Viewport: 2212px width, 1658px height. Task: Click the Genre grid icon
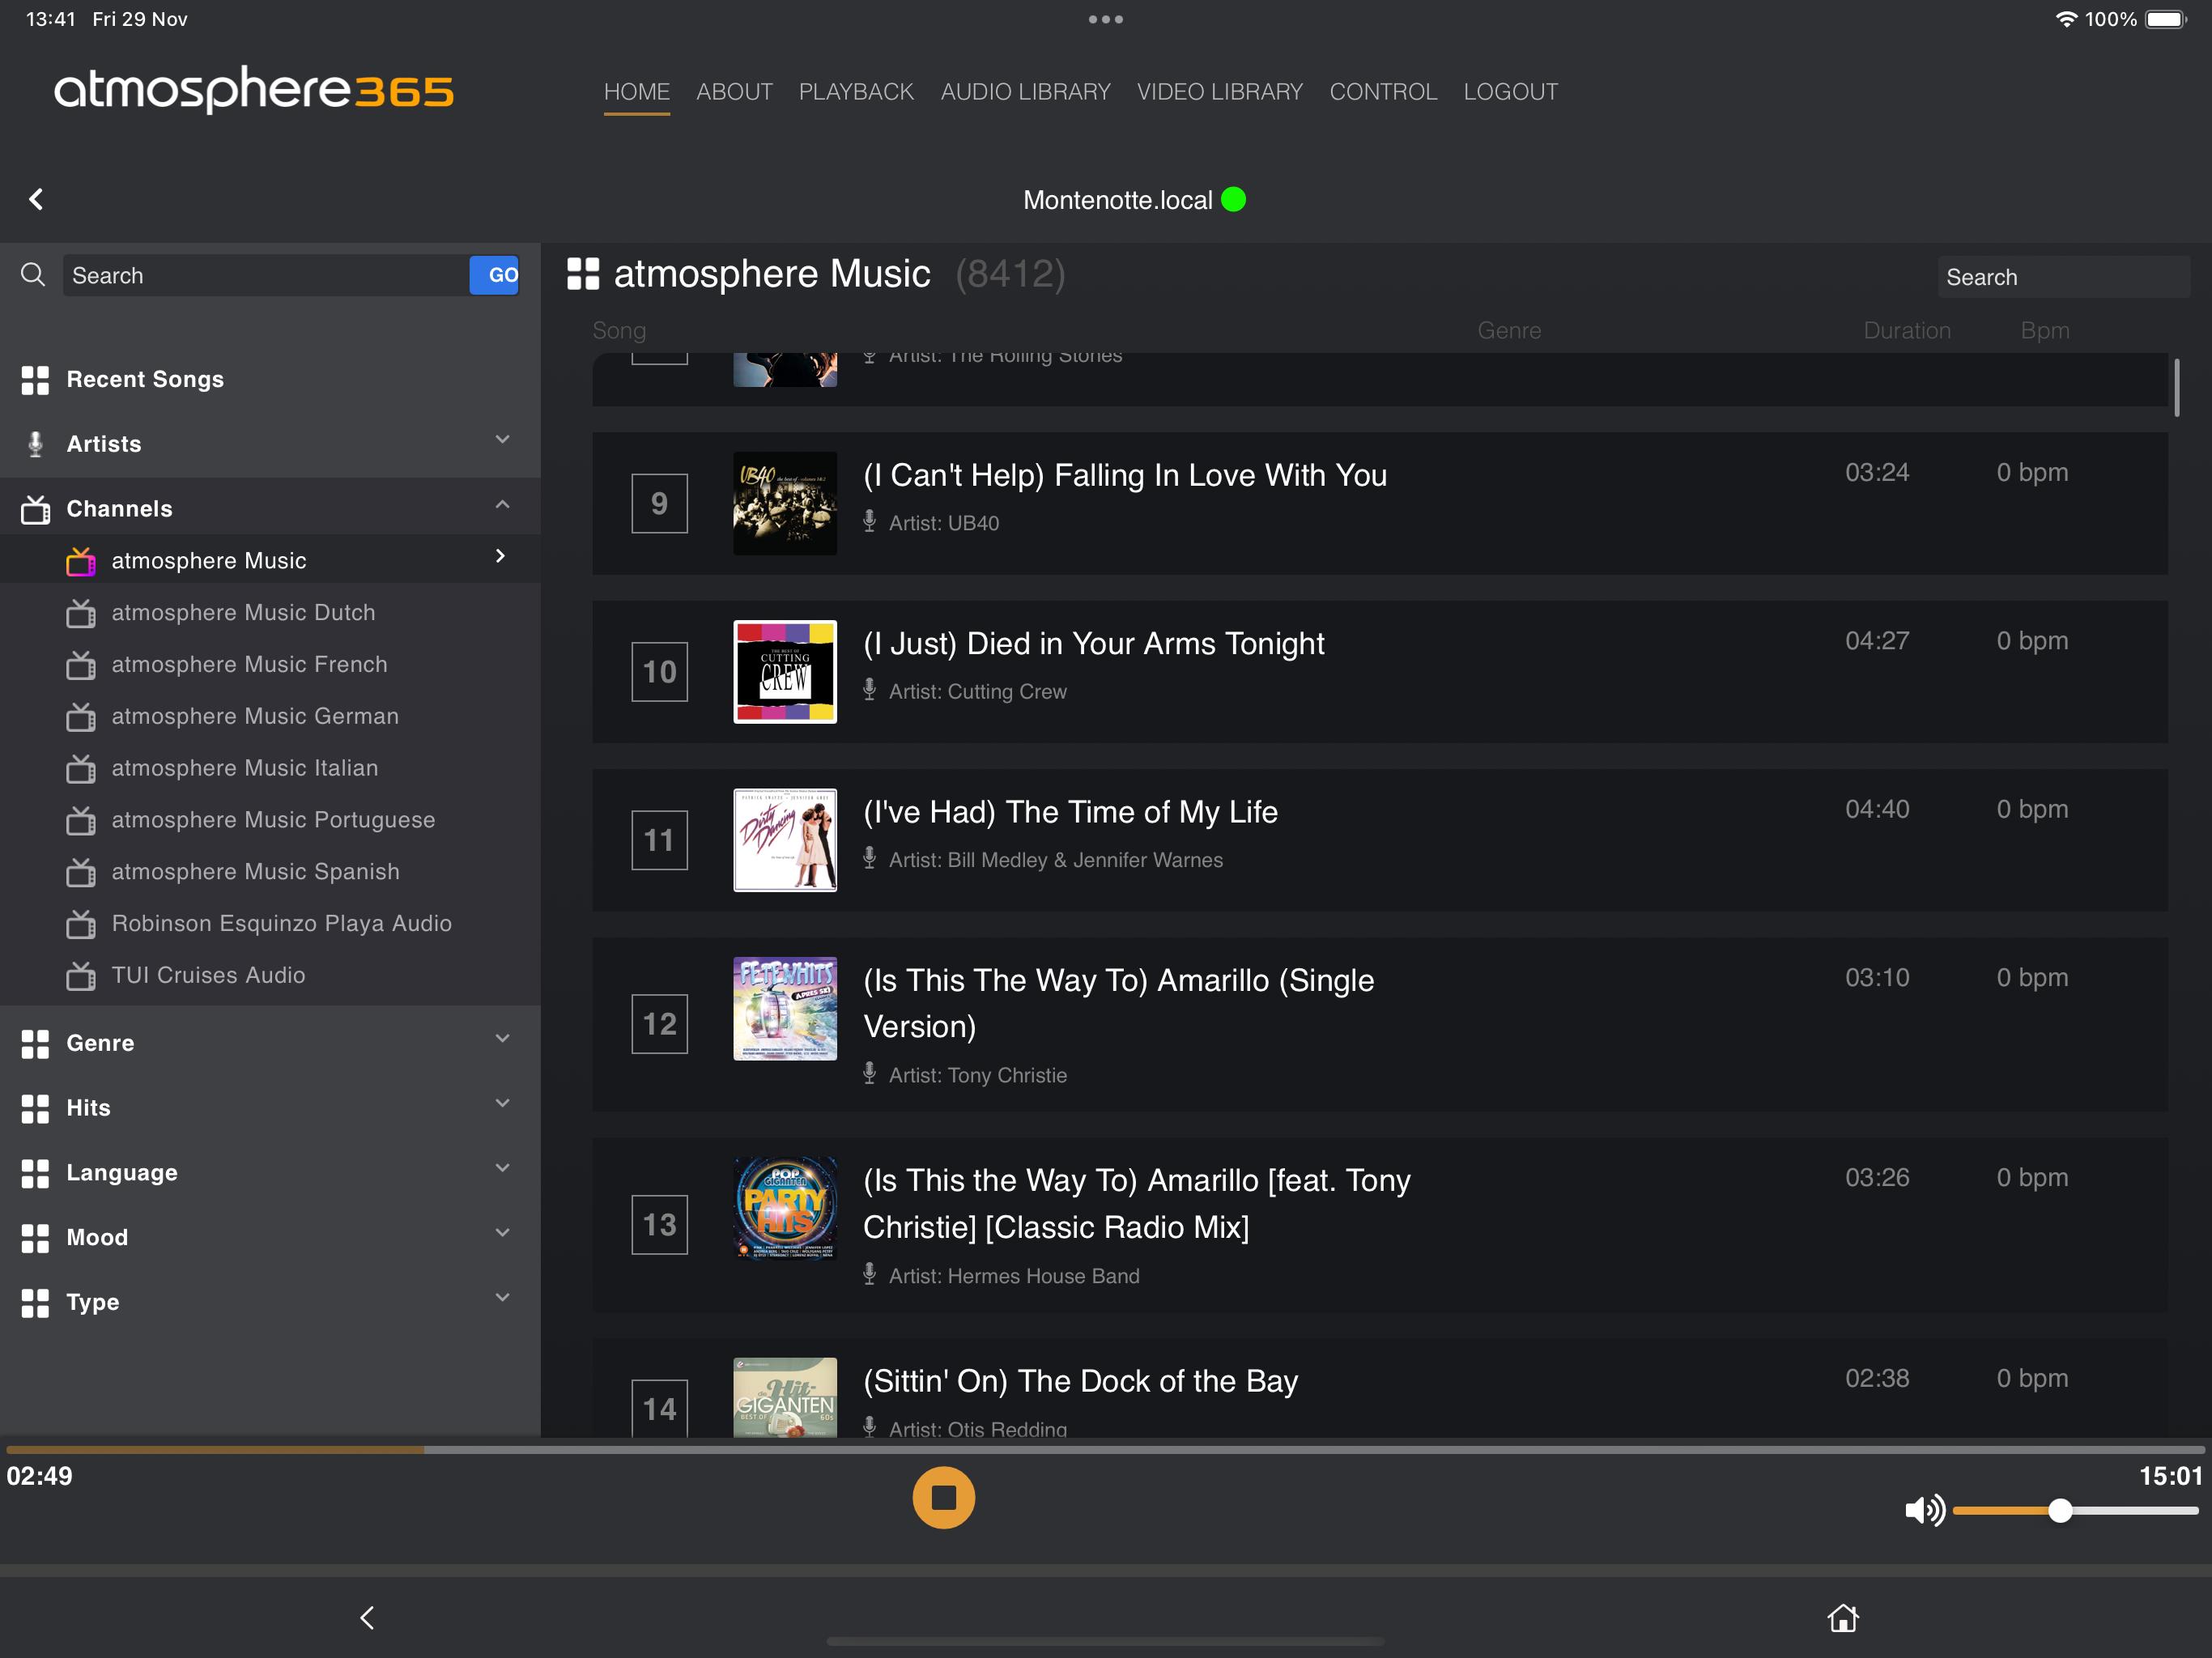point(35,1044)
